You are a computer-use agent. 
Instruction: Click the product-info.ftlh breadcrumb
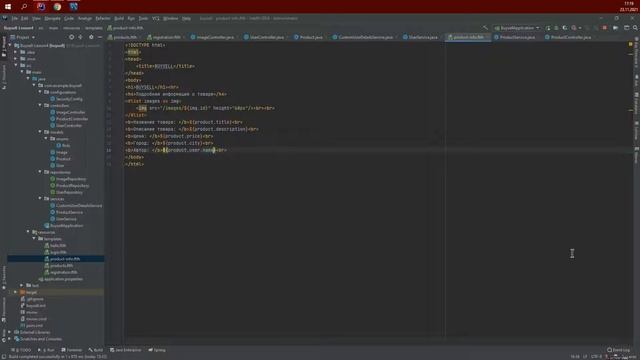tap(125, 28)
